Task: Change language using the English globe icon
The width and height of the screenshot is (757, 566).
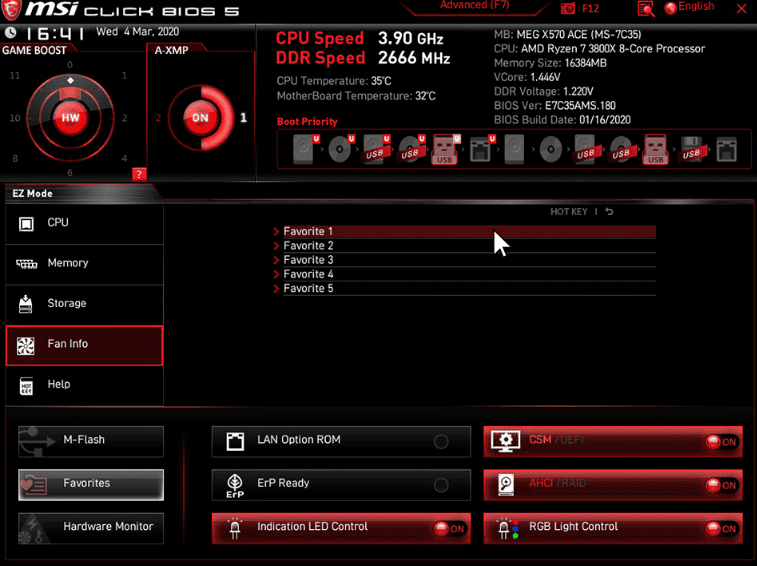Action: 670,8
